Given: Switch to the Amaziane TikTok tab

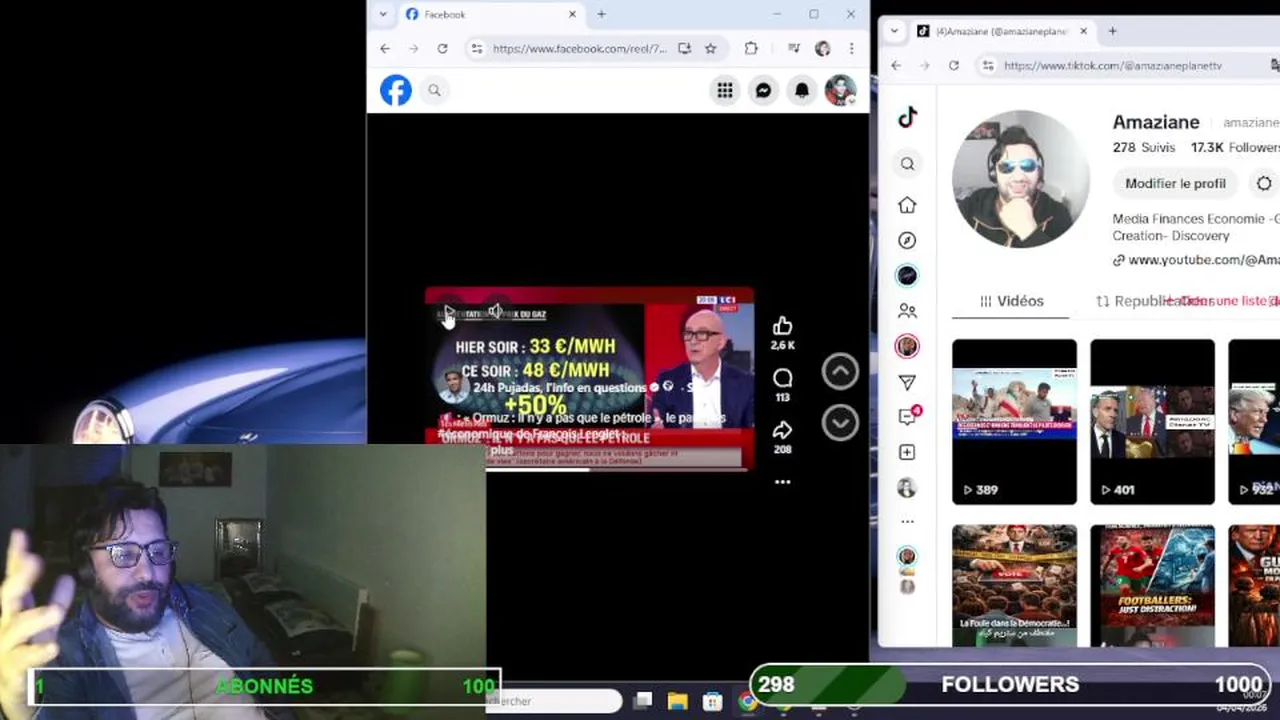Looking at the screenshot, I should (1002, 31).
